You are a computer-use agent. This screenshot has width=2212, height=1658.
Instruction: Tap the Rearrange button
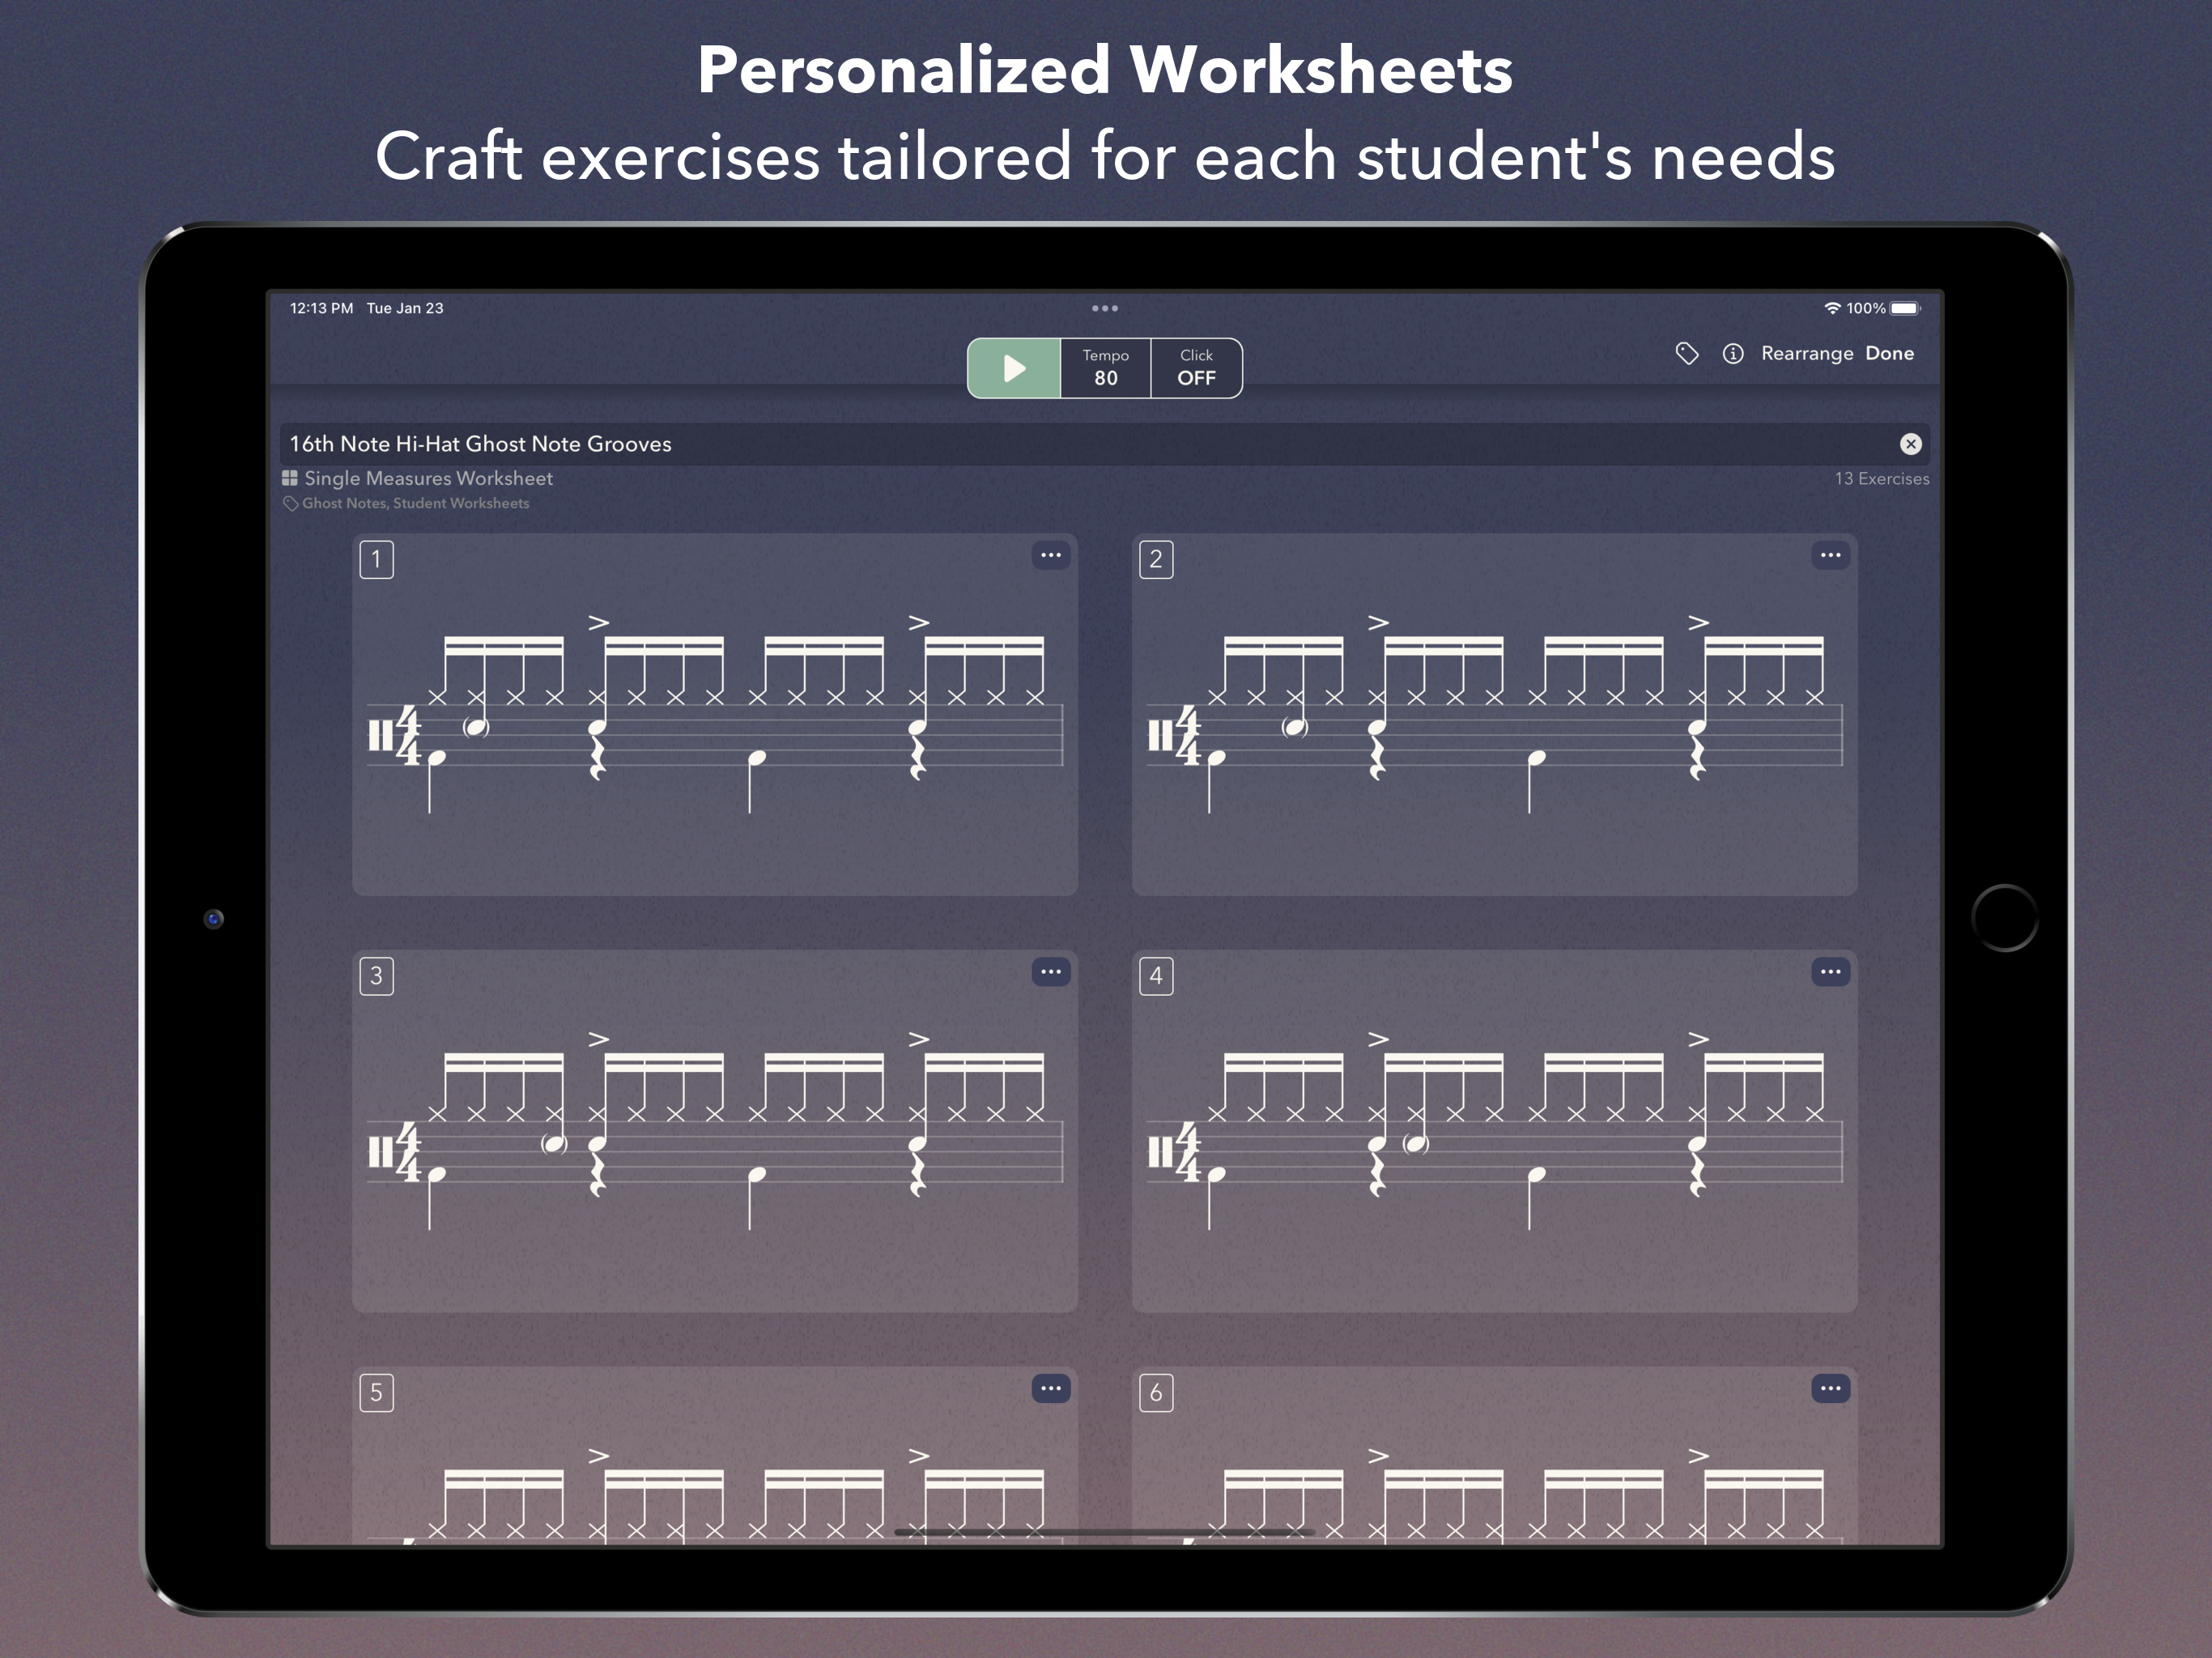pos(1807,353)
